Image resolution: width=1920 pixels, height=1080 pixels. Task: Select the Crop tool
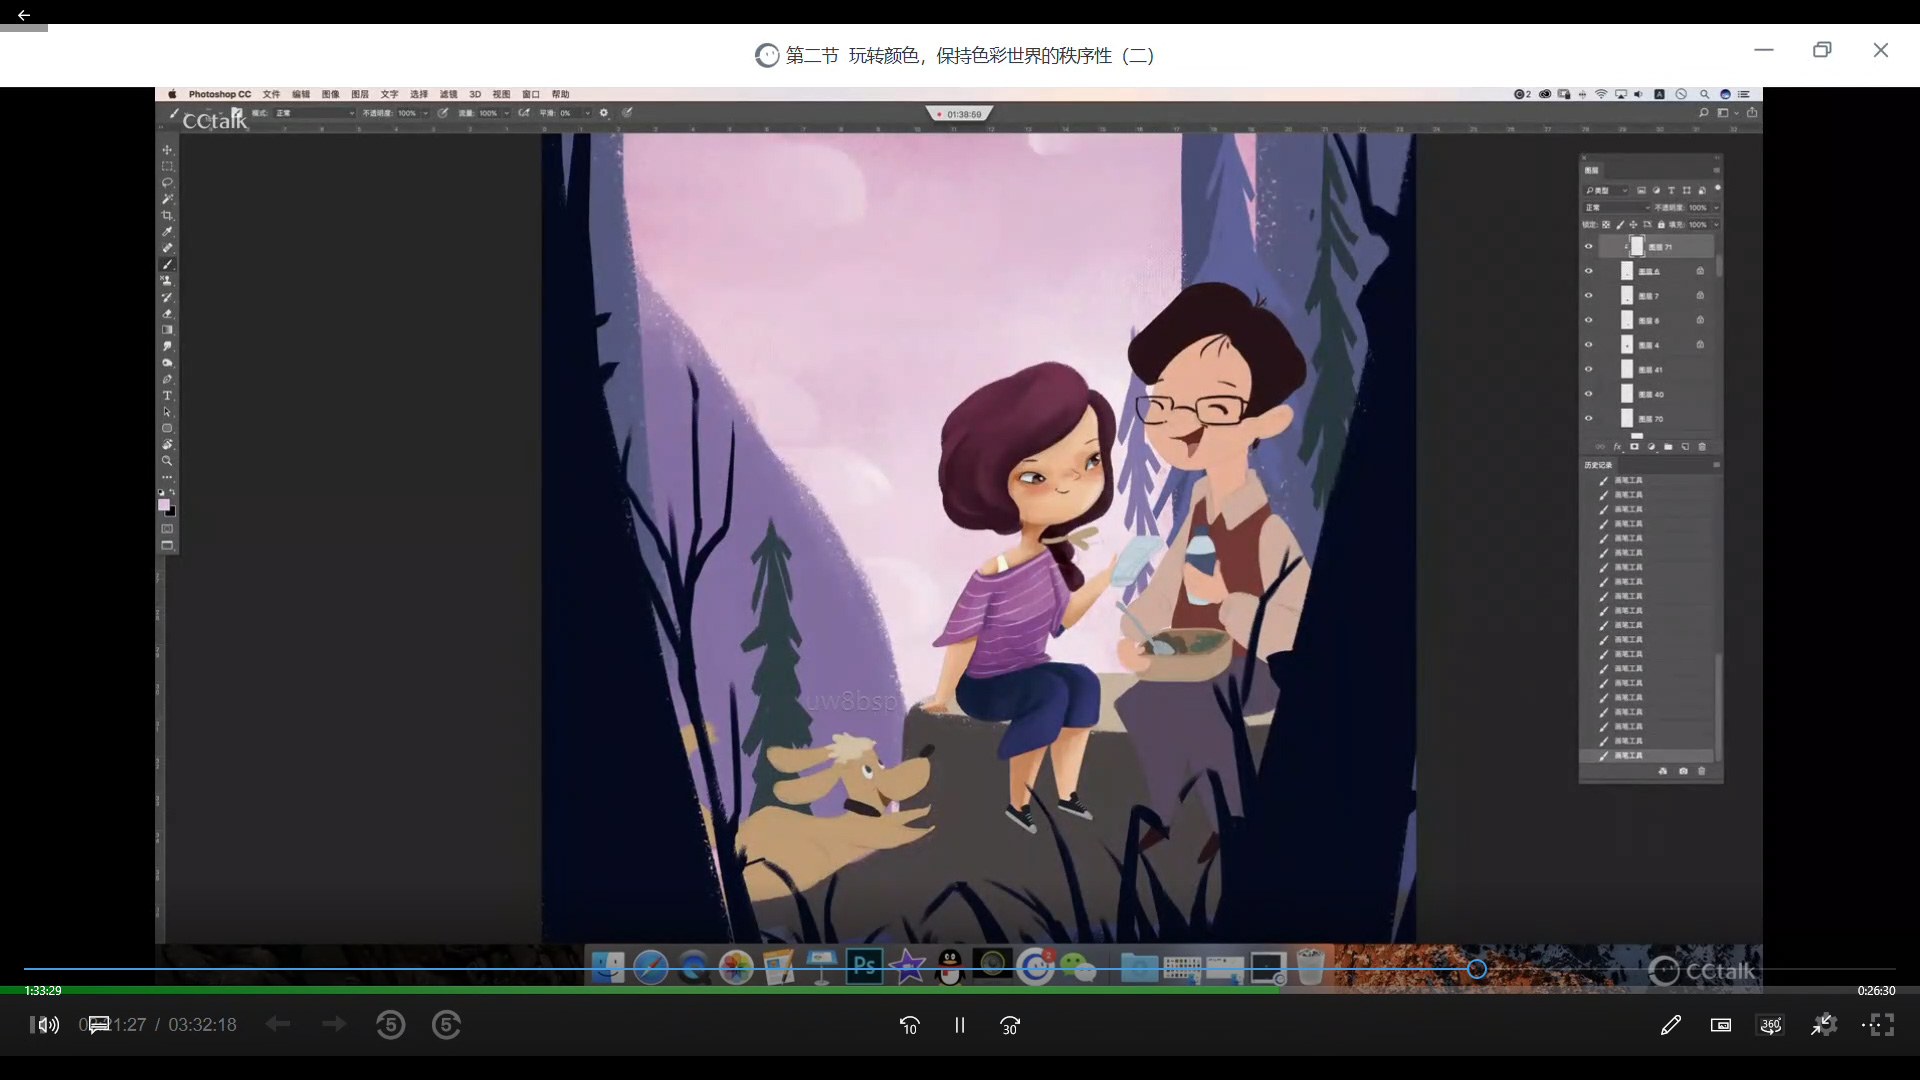[x=167, y=215]
